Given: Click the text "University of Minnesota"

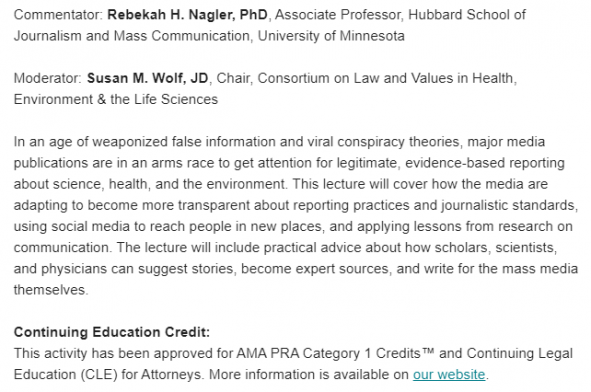Looking at the screenshot, I should coord(331,36).
